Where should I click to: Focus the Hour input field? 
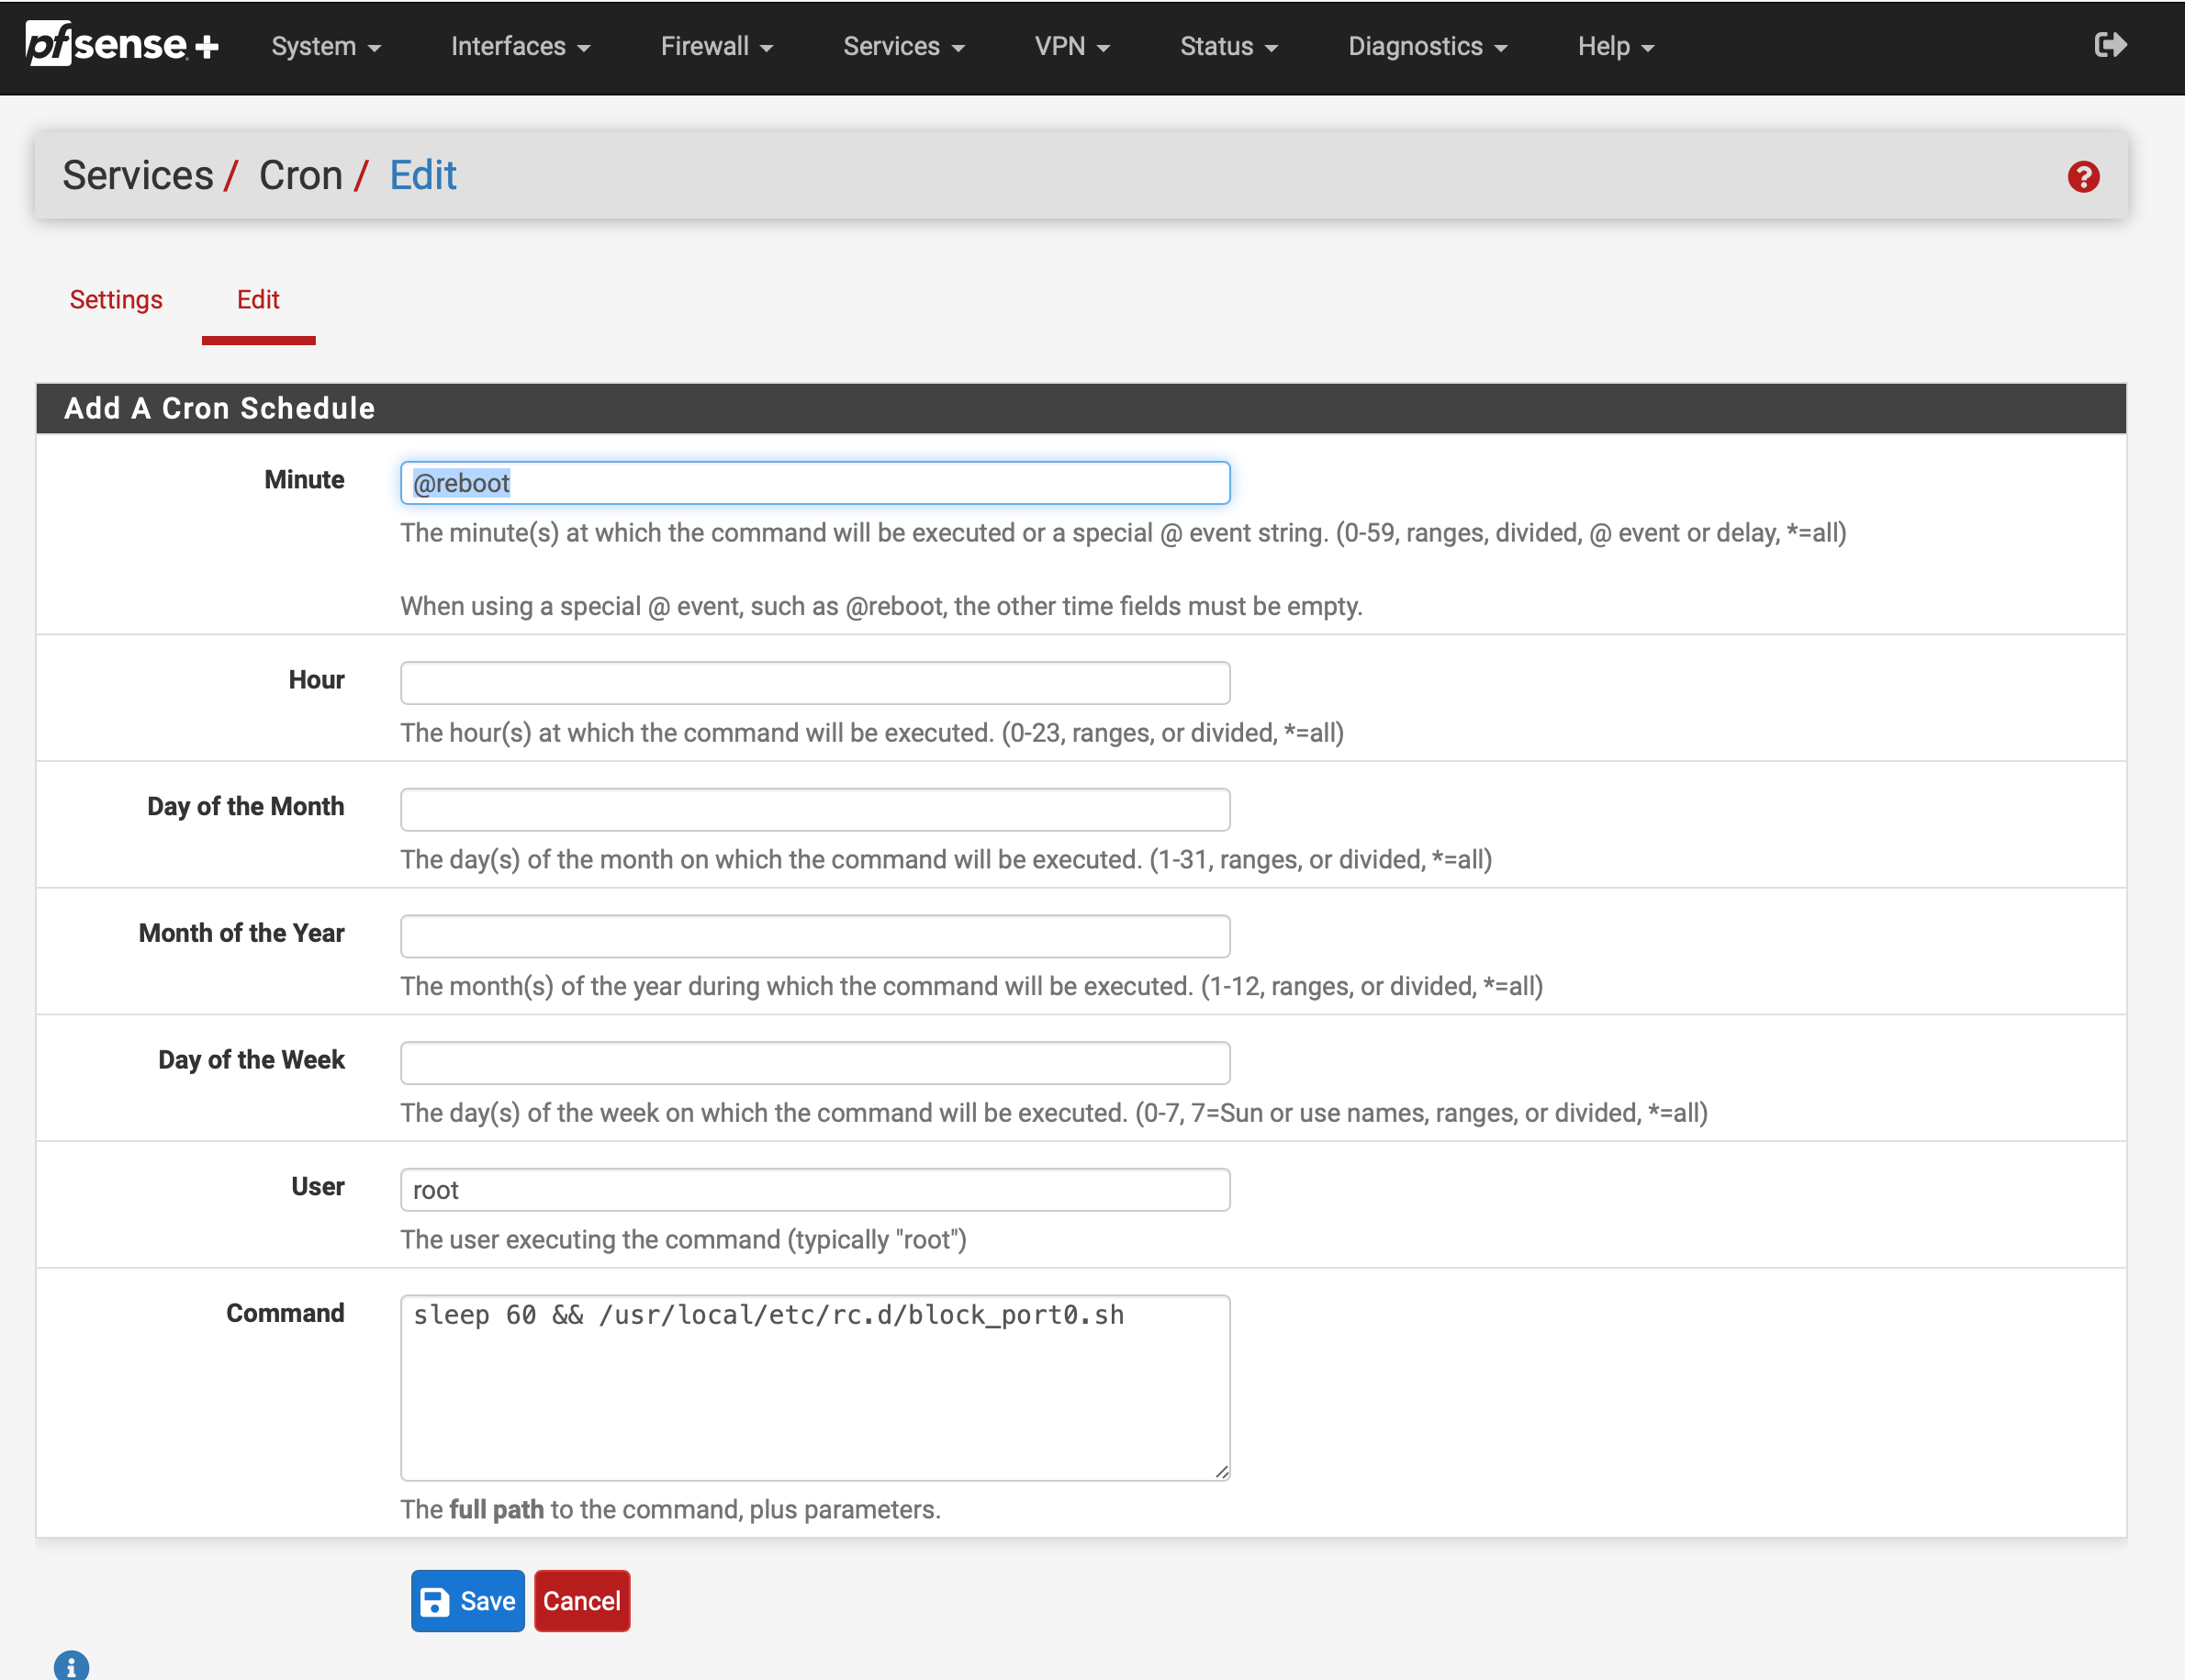pyautogui.click(x=814, y=683)
